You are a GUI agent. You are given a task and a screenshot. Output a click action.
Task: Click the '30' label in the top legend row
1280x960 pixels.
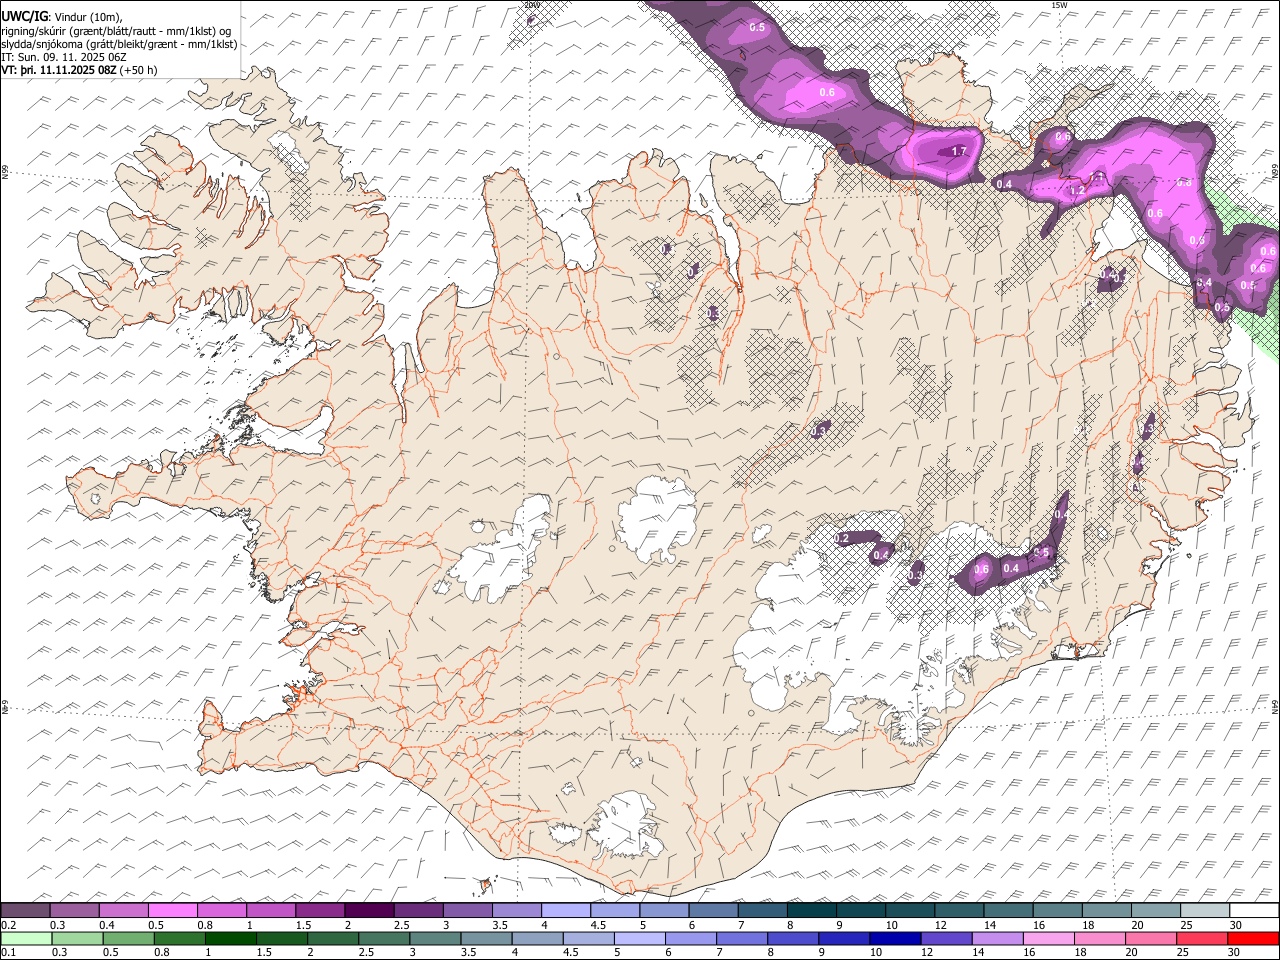[1235, 925]
